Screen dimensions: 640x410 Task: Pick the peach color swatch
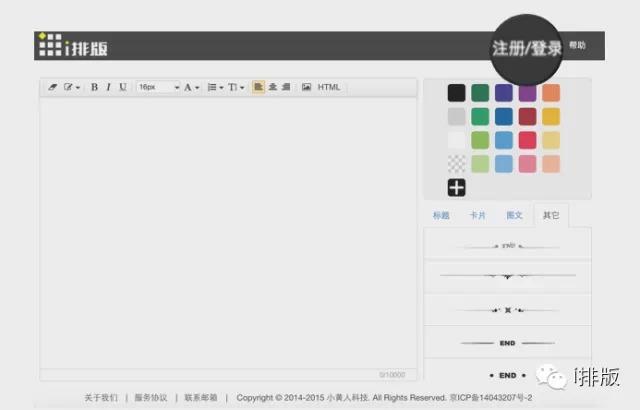551,164
